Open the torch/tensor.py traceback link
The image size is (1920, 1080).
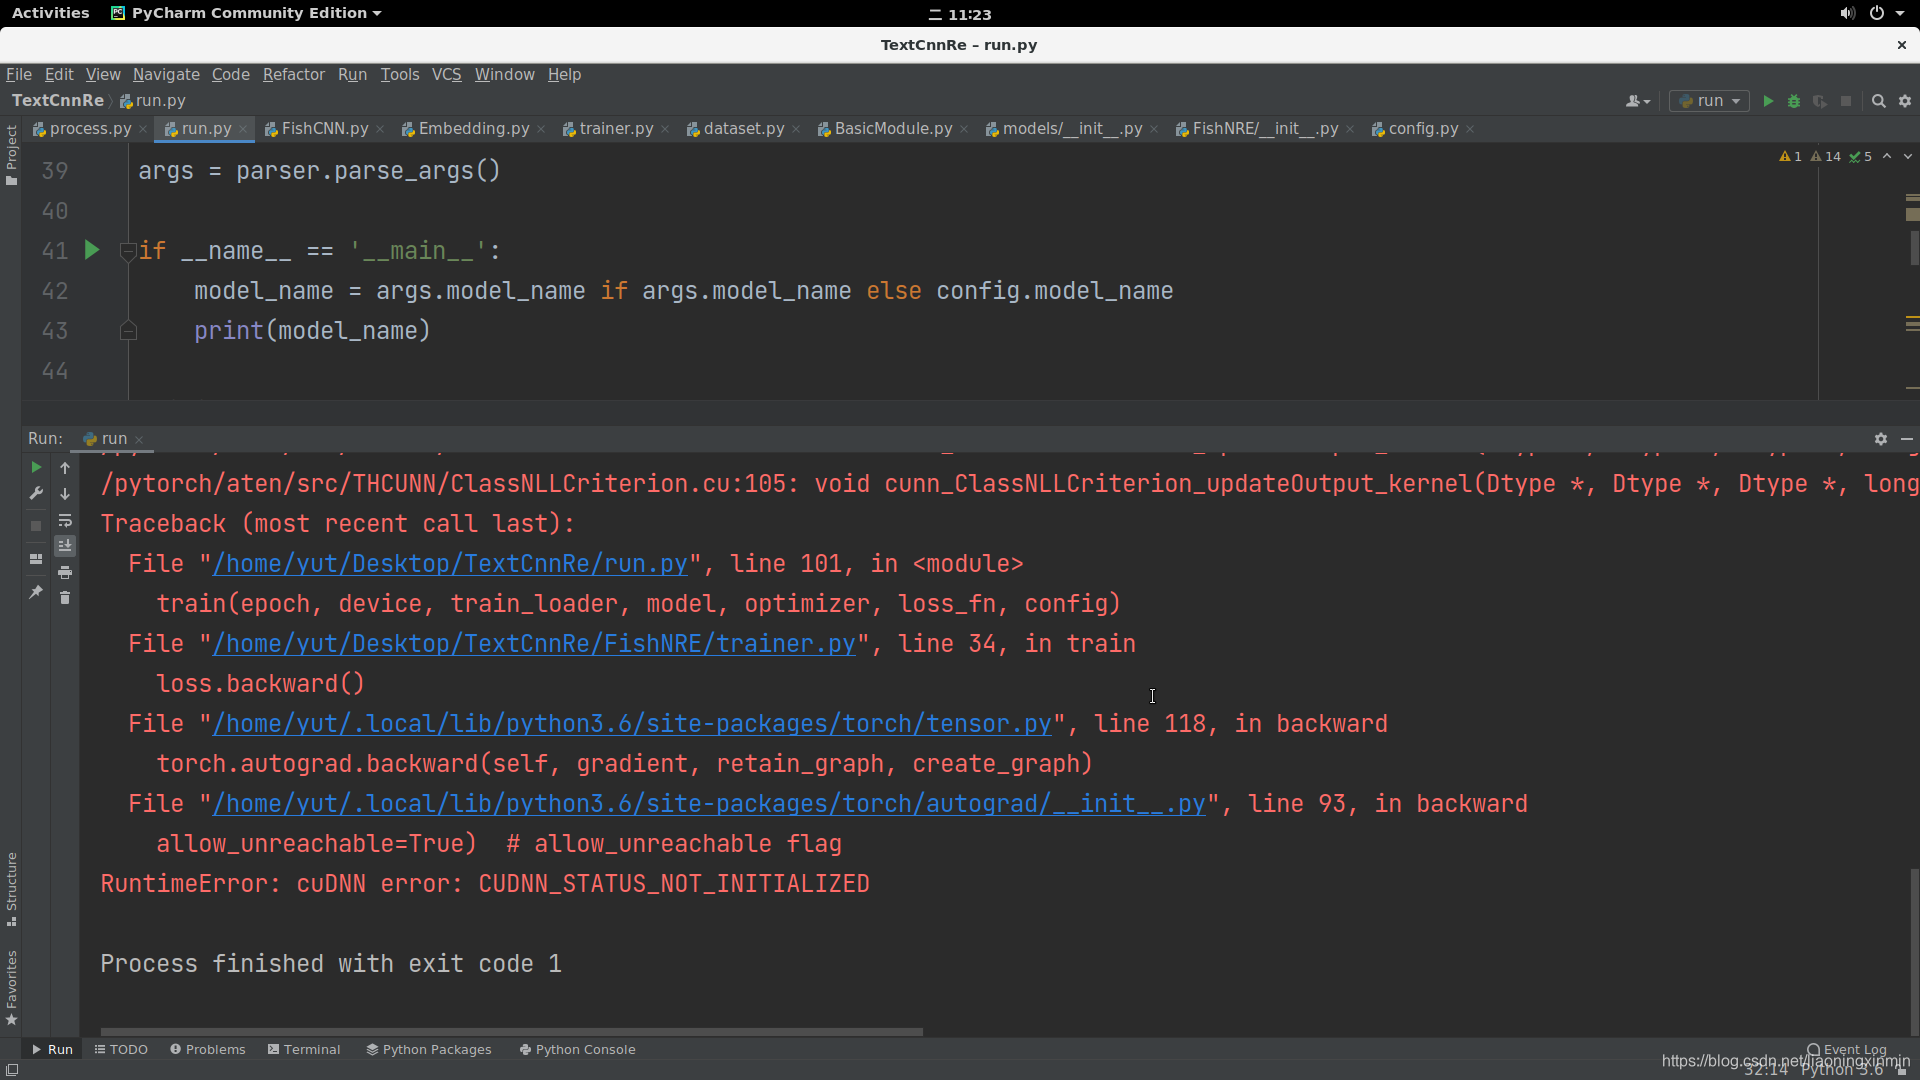pos(632,724)
